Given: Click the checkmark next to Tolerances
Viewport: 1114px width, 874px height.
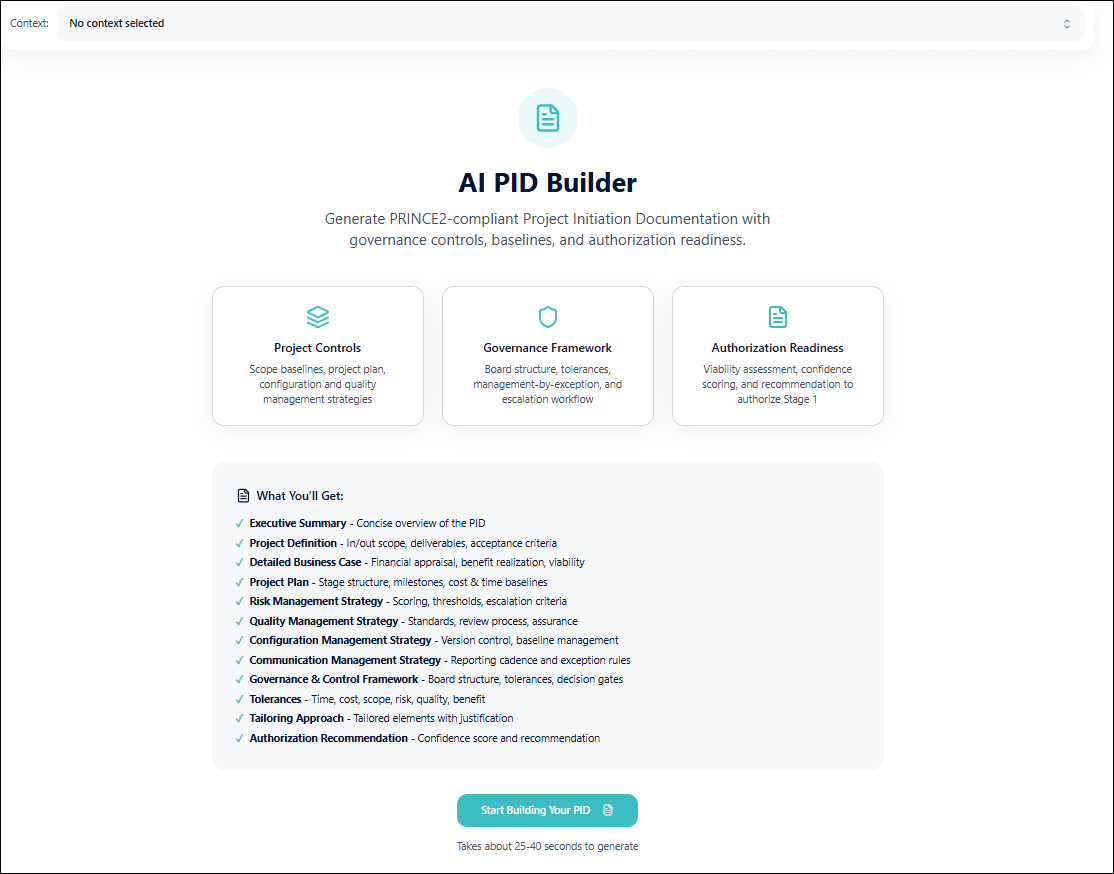Looking at the screenshot, I should point(239,700).
